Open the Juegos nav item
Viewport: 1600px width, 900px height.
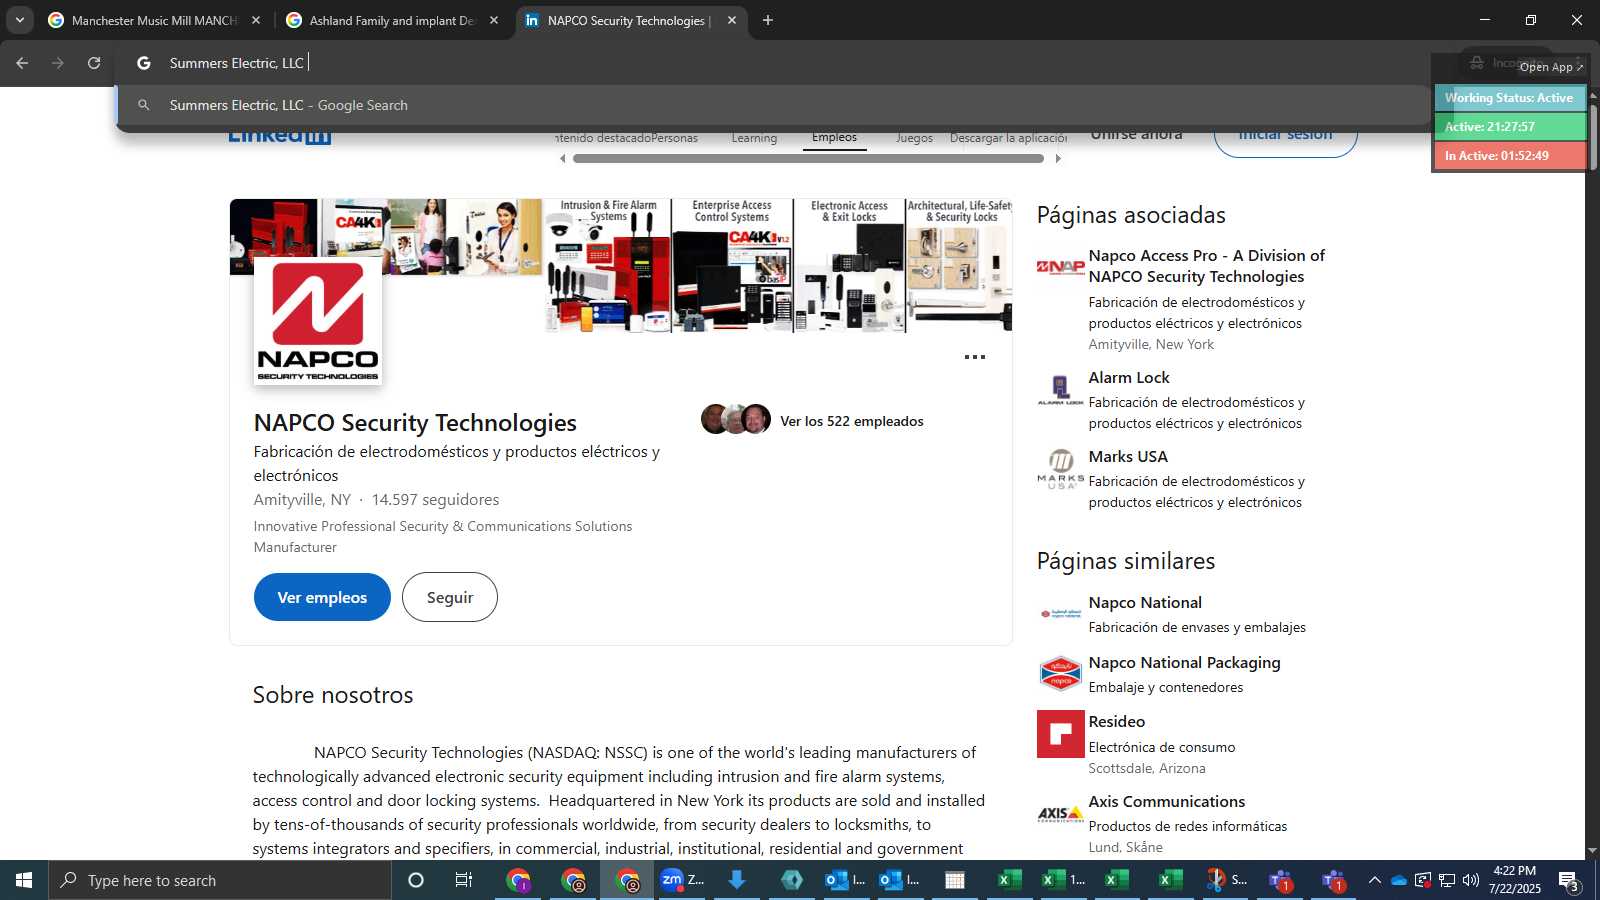(914, 138)
